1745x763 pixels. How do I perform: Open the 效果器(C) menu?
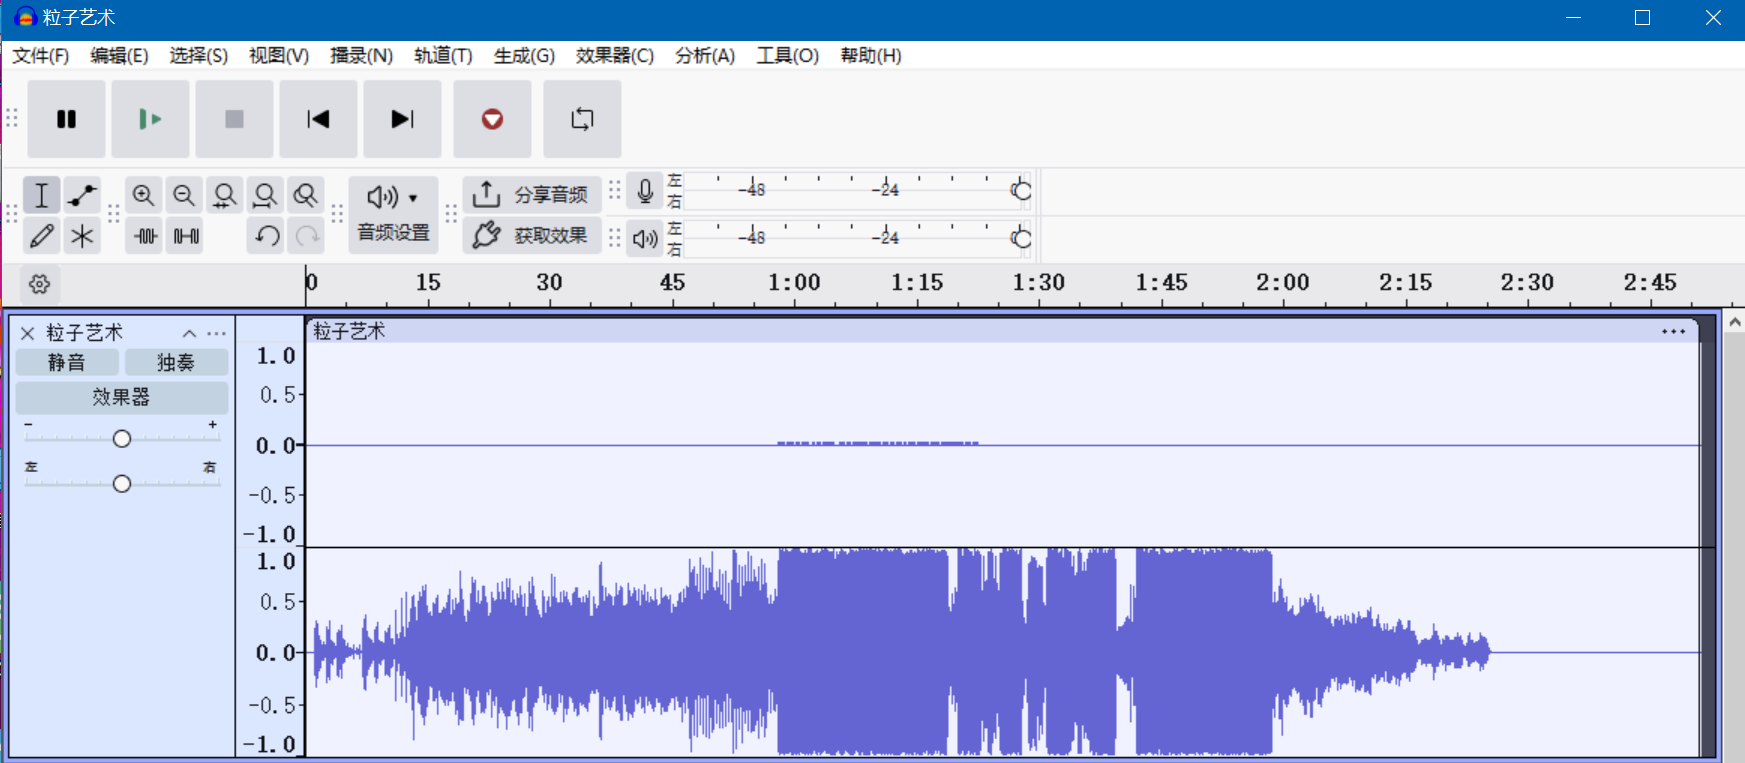coord(614,56)
